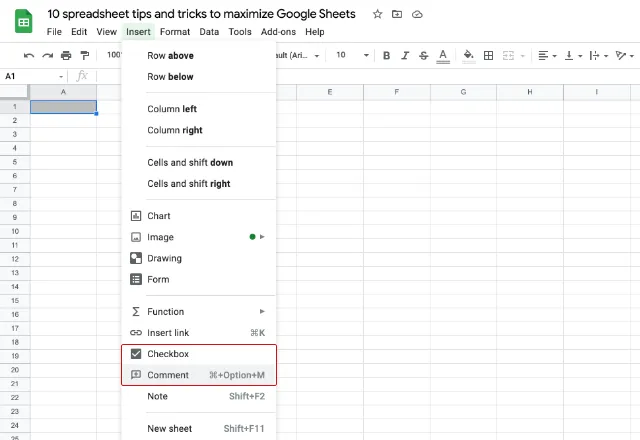The height and width of the screenshot is (440, 640).
Task: Select the paint format tool
Action: tap(85, 55)
